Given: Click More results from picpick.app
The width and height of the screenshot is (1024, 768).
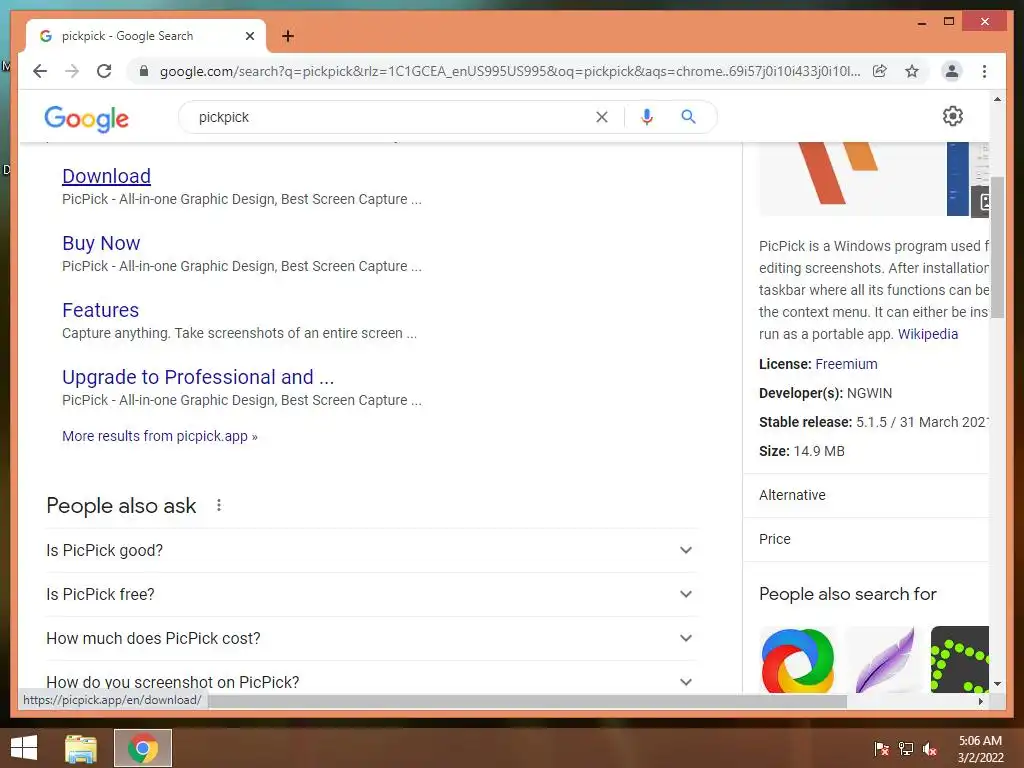Looking at the screenshot, I should [160, 436].
